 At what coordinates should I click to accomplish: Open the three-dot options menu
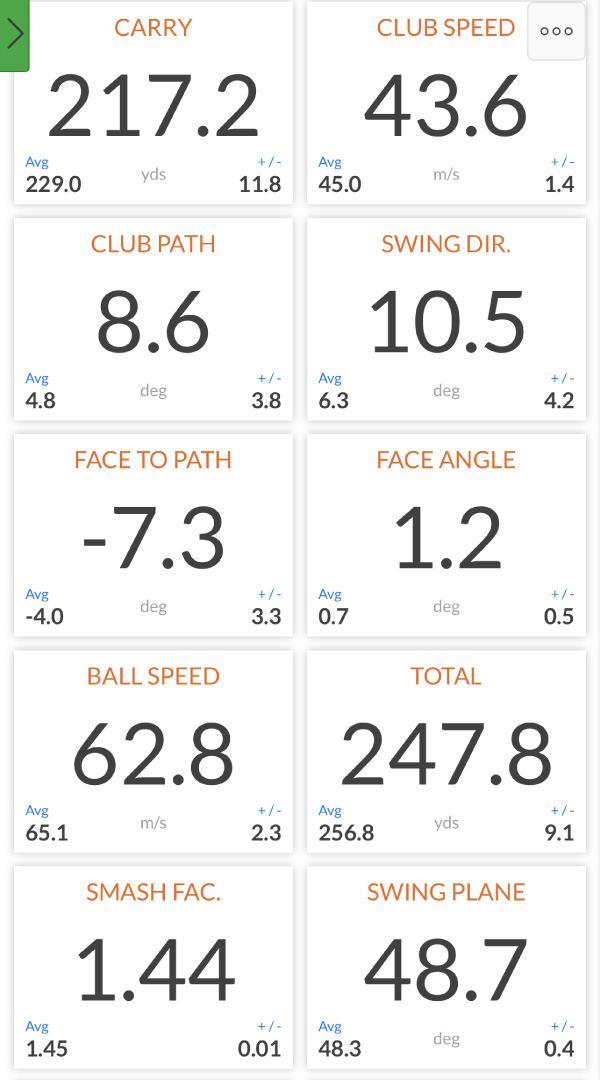556,31
